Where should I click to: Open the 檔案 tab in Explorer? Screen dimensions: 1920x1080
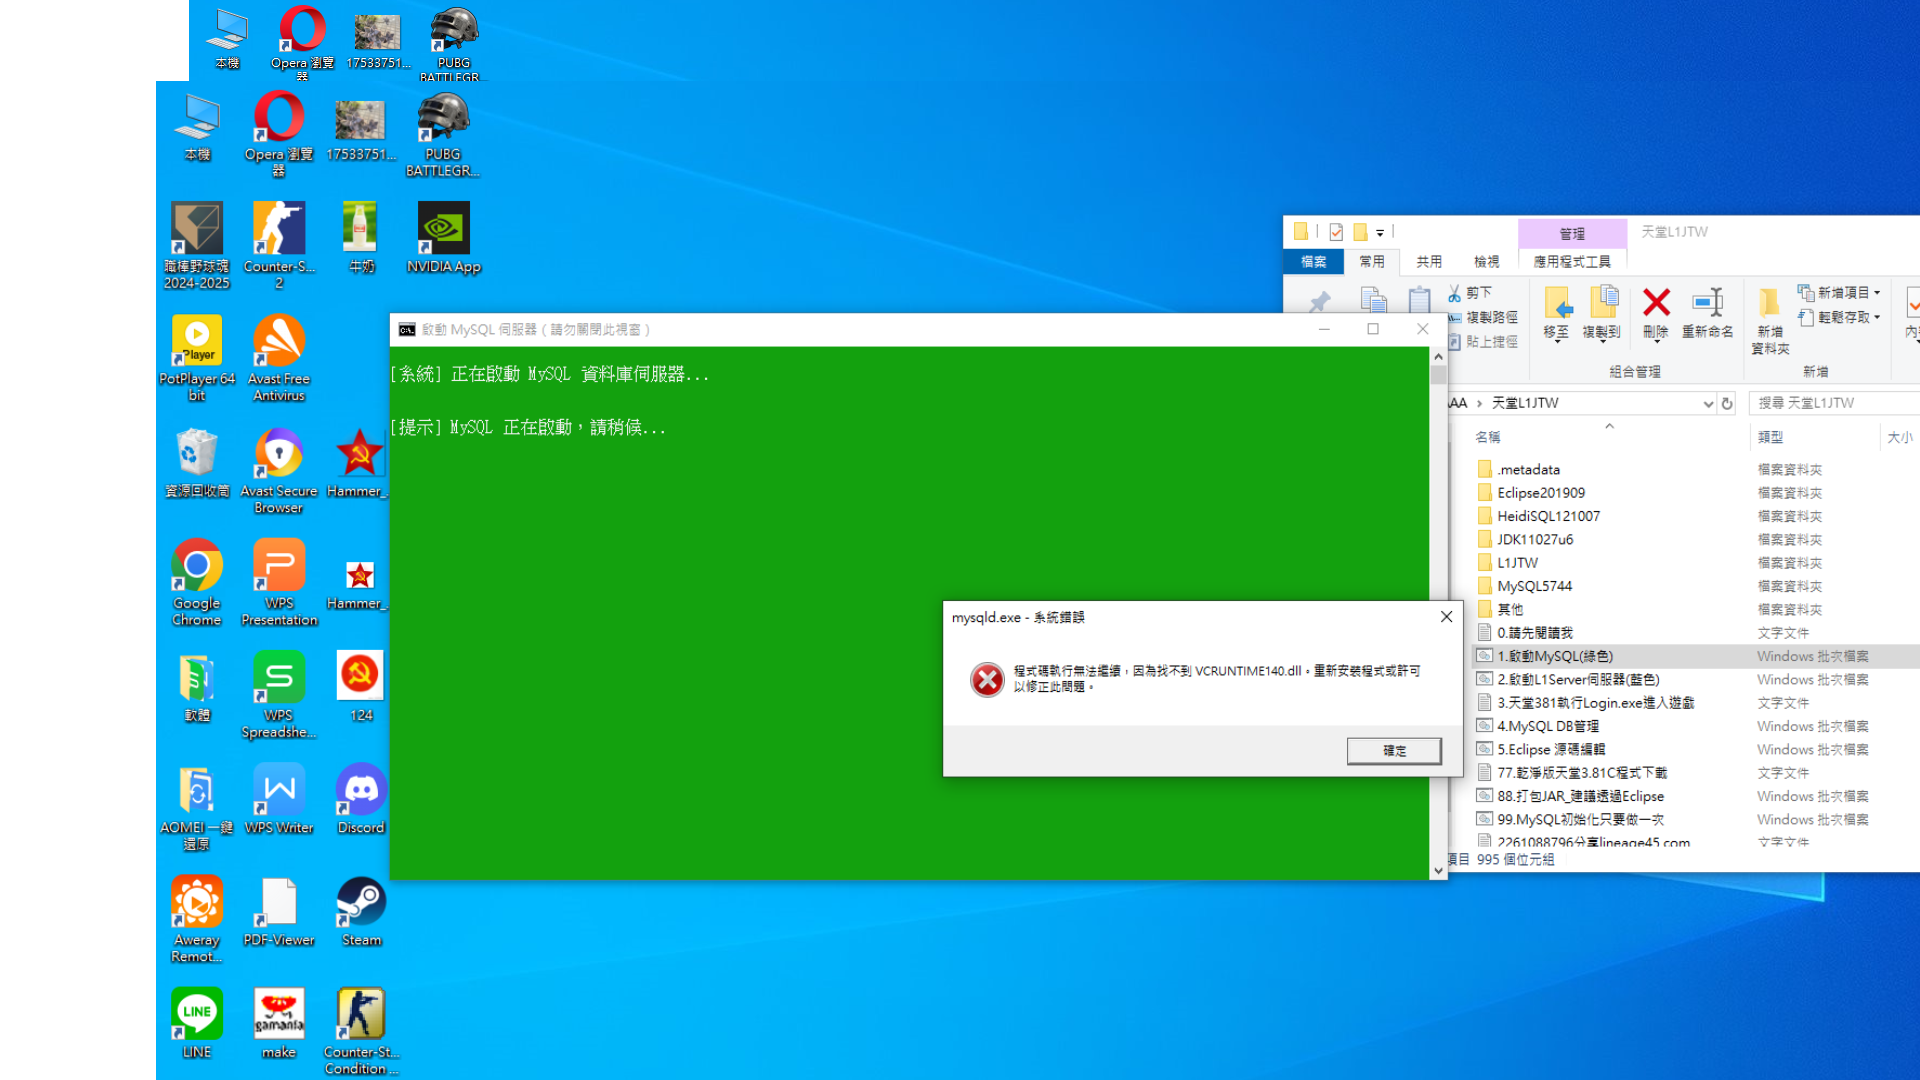coord(1314,262)
